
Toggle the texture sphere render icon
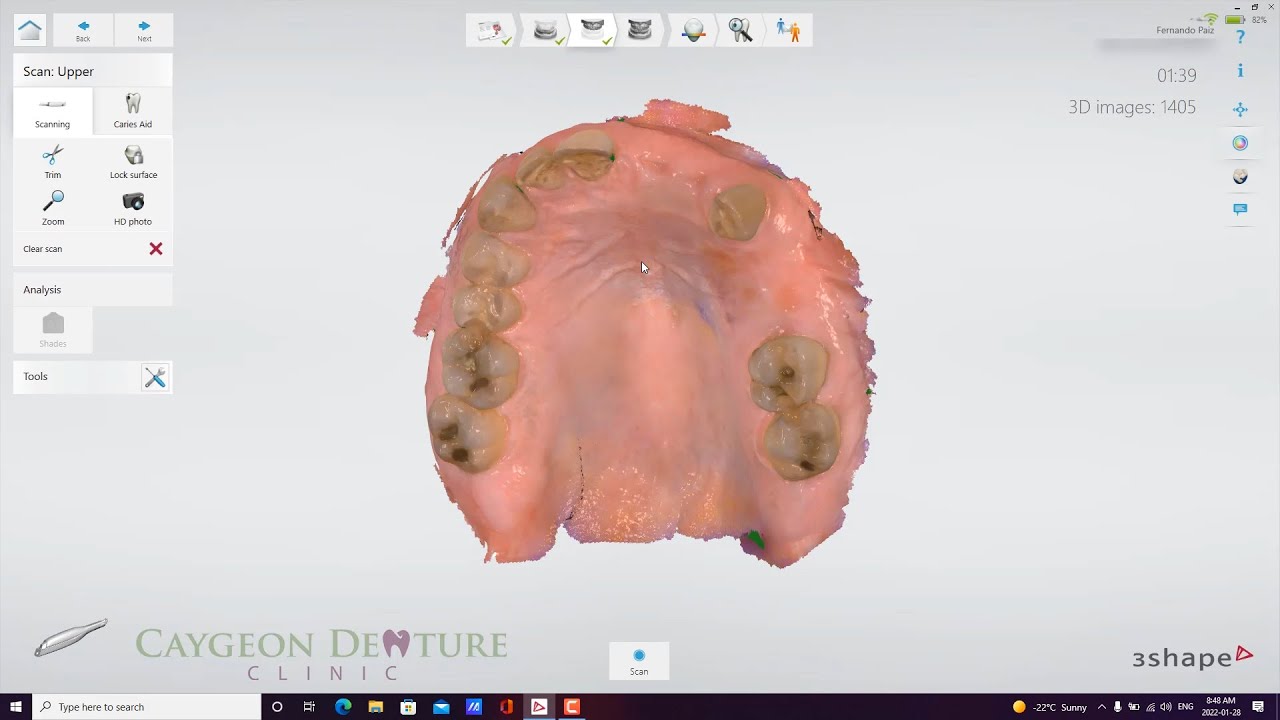coord(1240,177)
